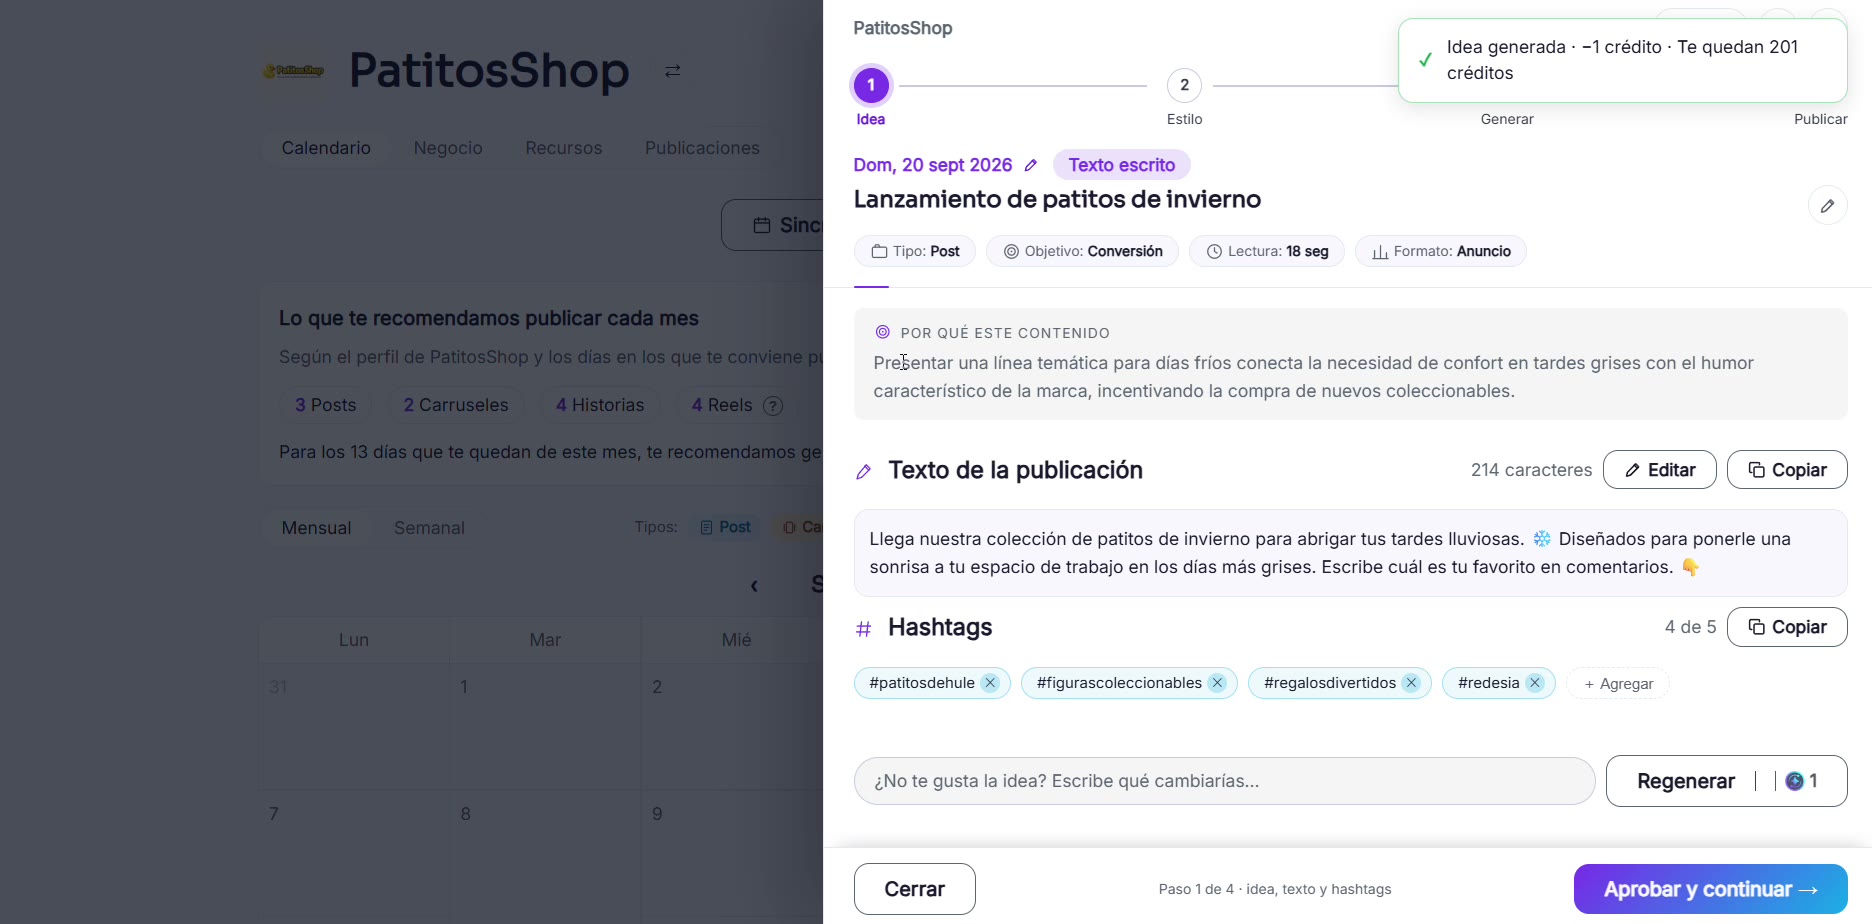Go to previous month with the left chevron
1872x924 pixels.
tap(754, 586)
